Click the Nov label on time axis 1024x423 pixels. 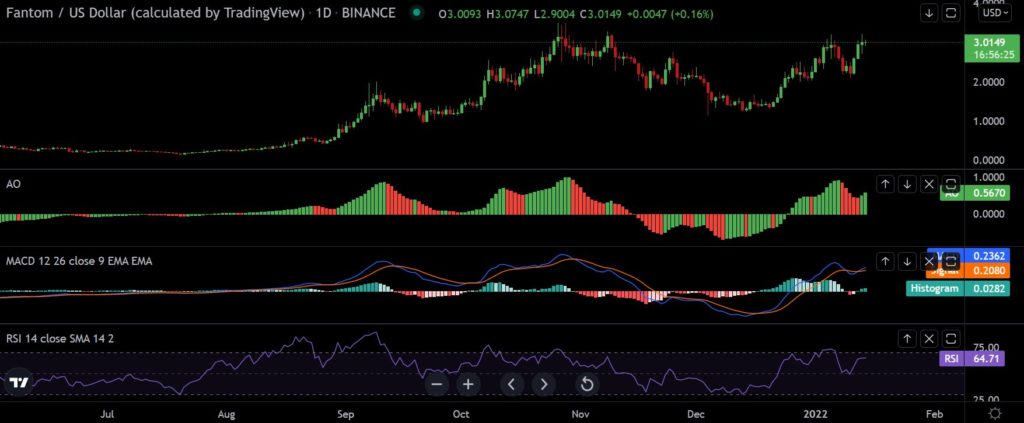point(579,414)
